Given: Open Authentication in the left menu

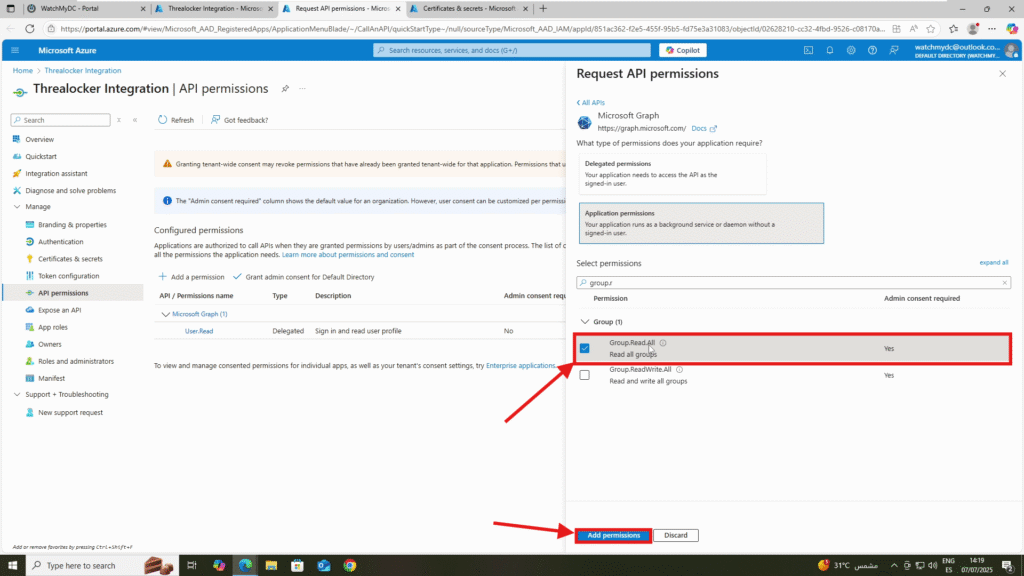Looking at the screenshot, I should point(60,242).
